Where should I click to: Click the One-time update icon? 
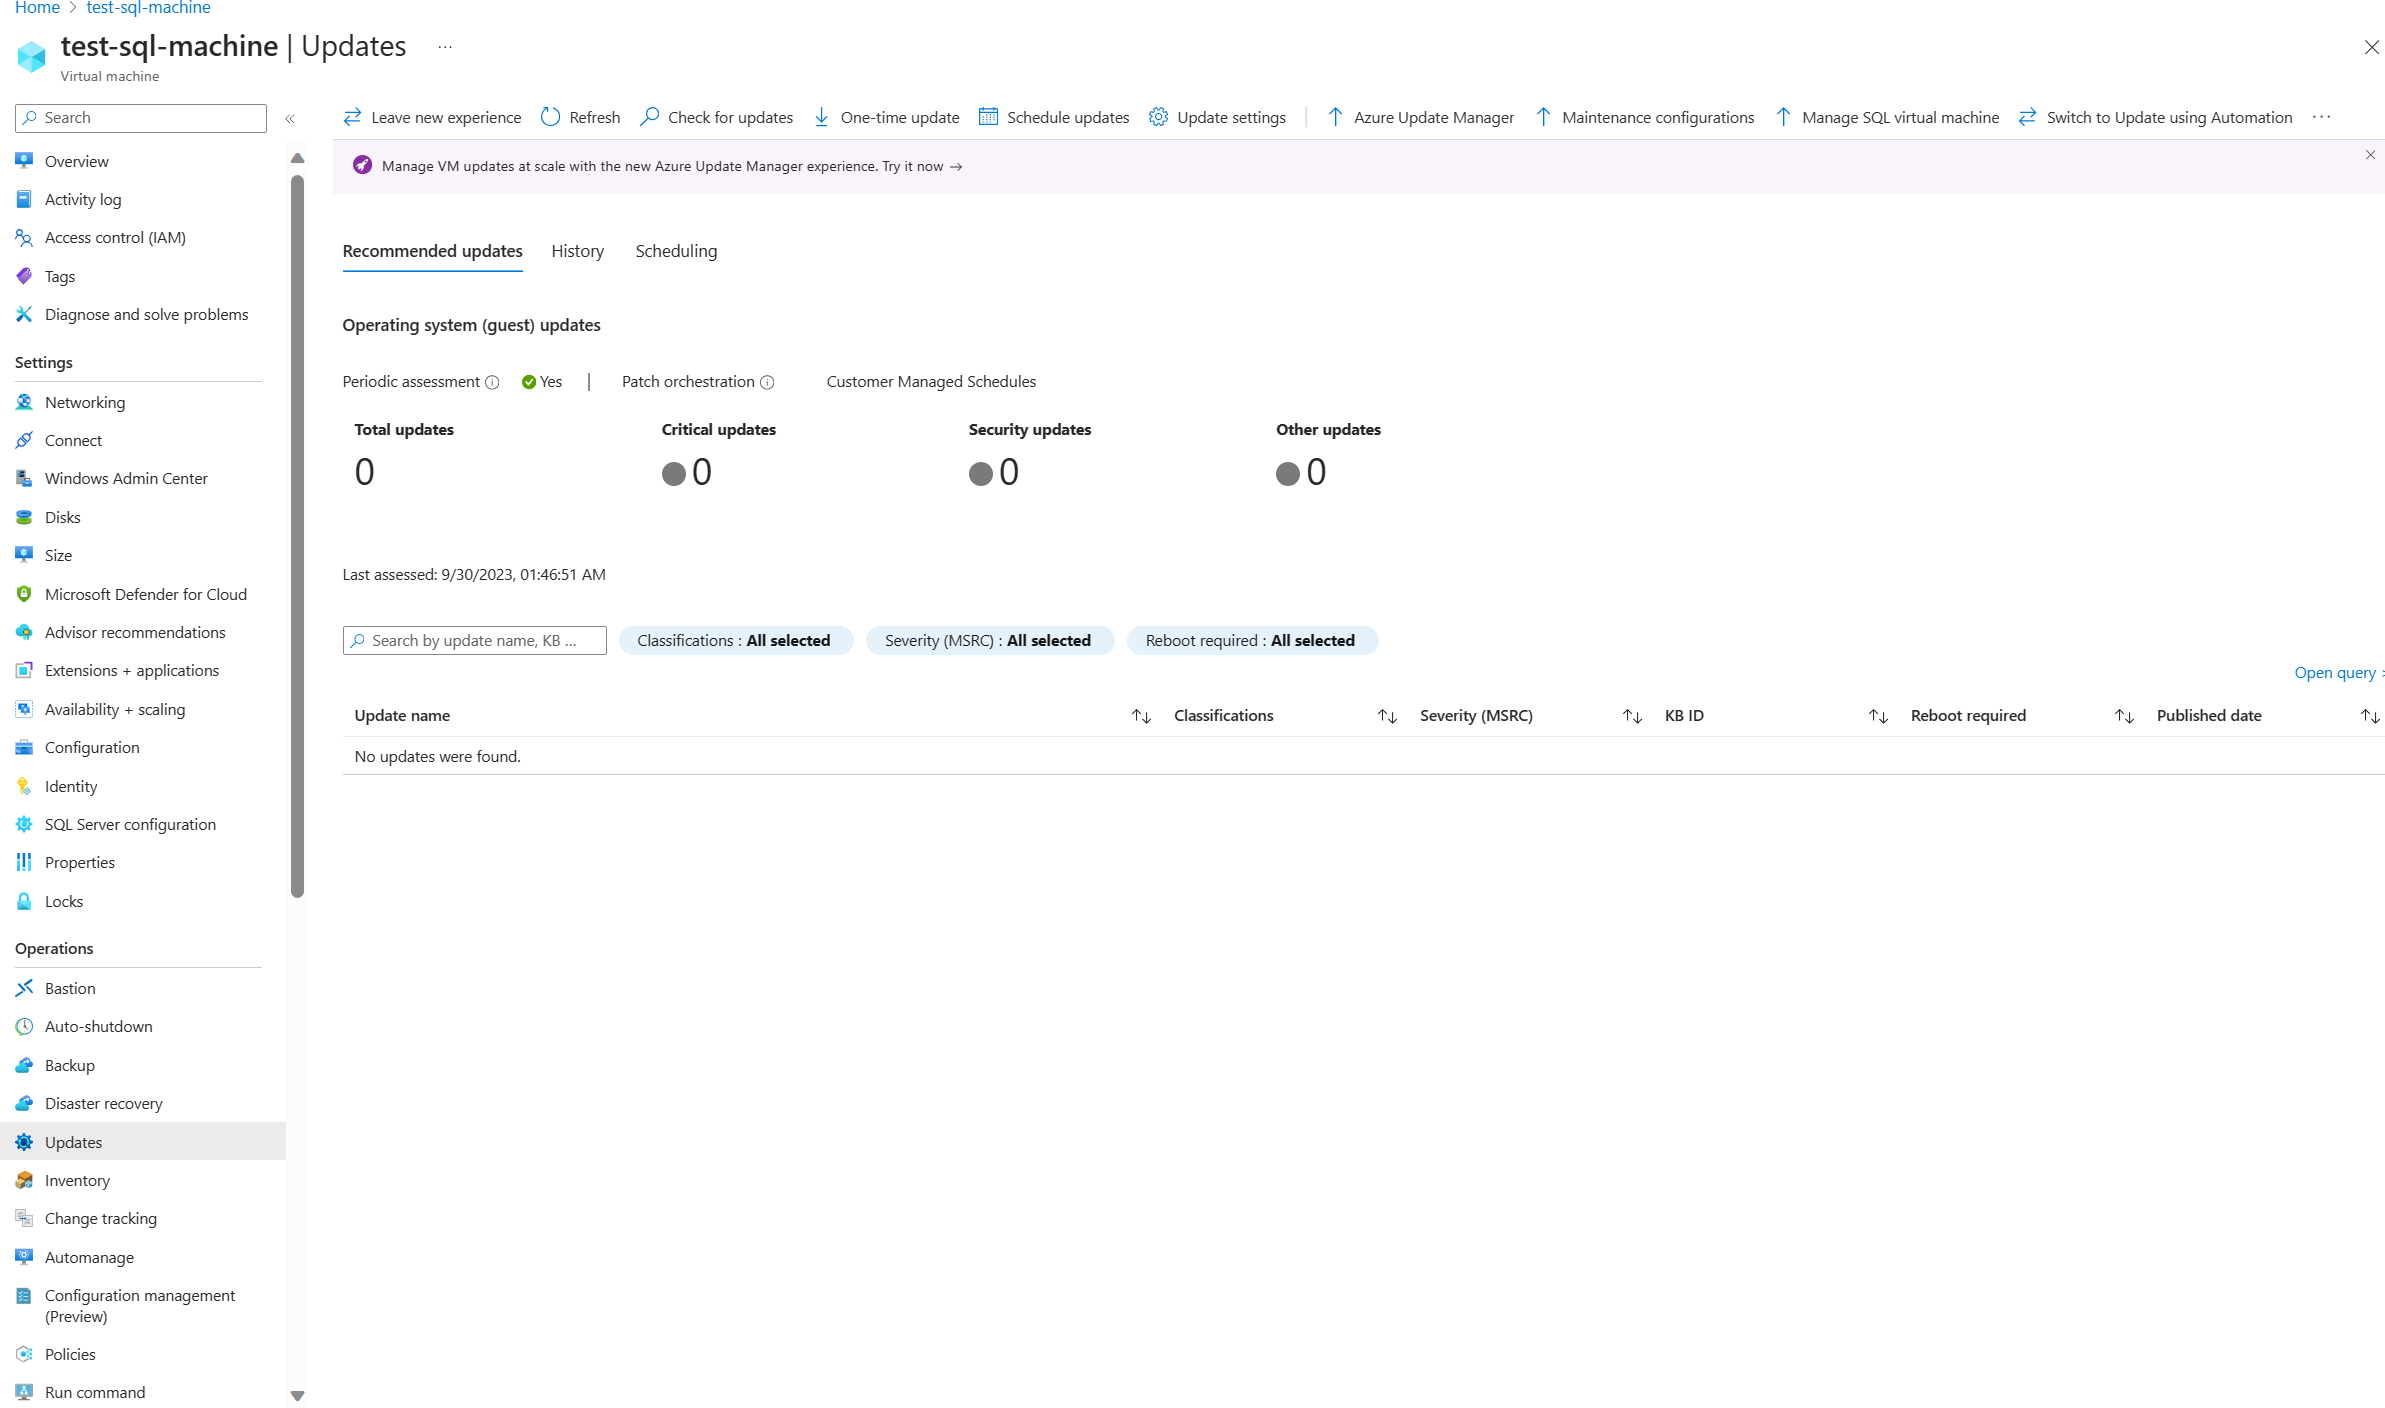tap(823, 117)
